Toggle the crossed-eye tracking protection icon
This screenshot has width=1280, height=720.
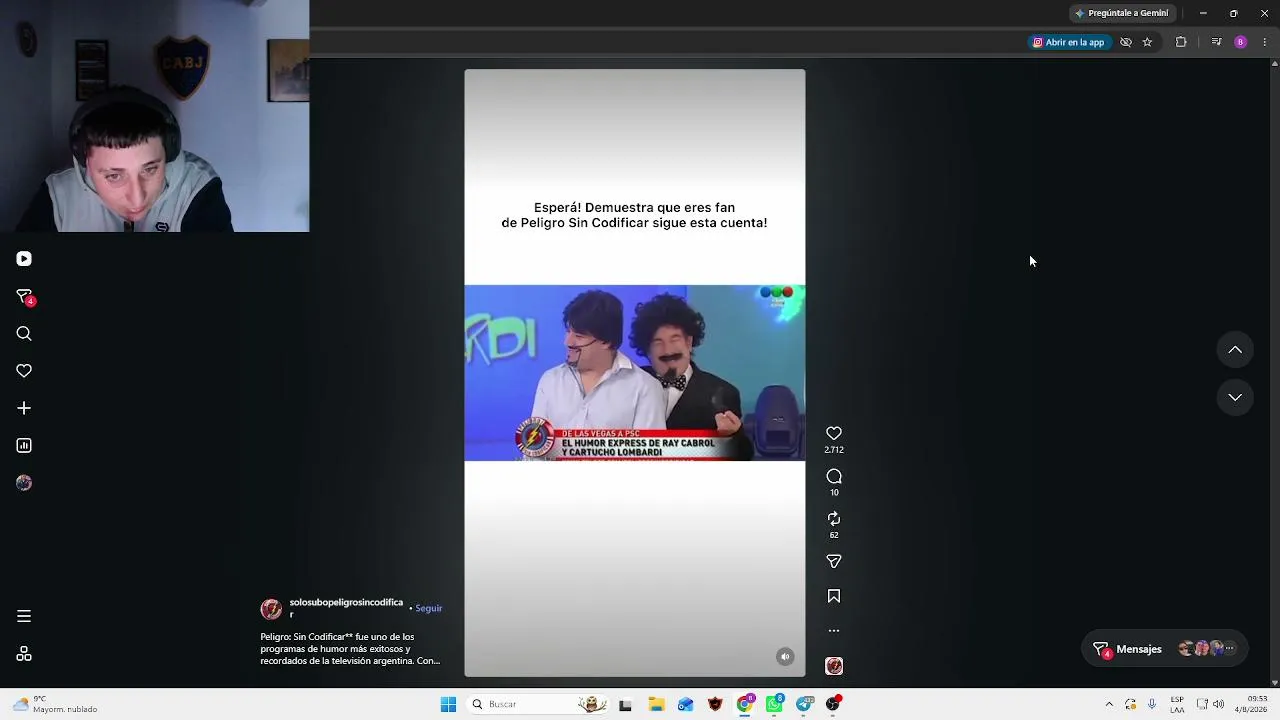1126,42
